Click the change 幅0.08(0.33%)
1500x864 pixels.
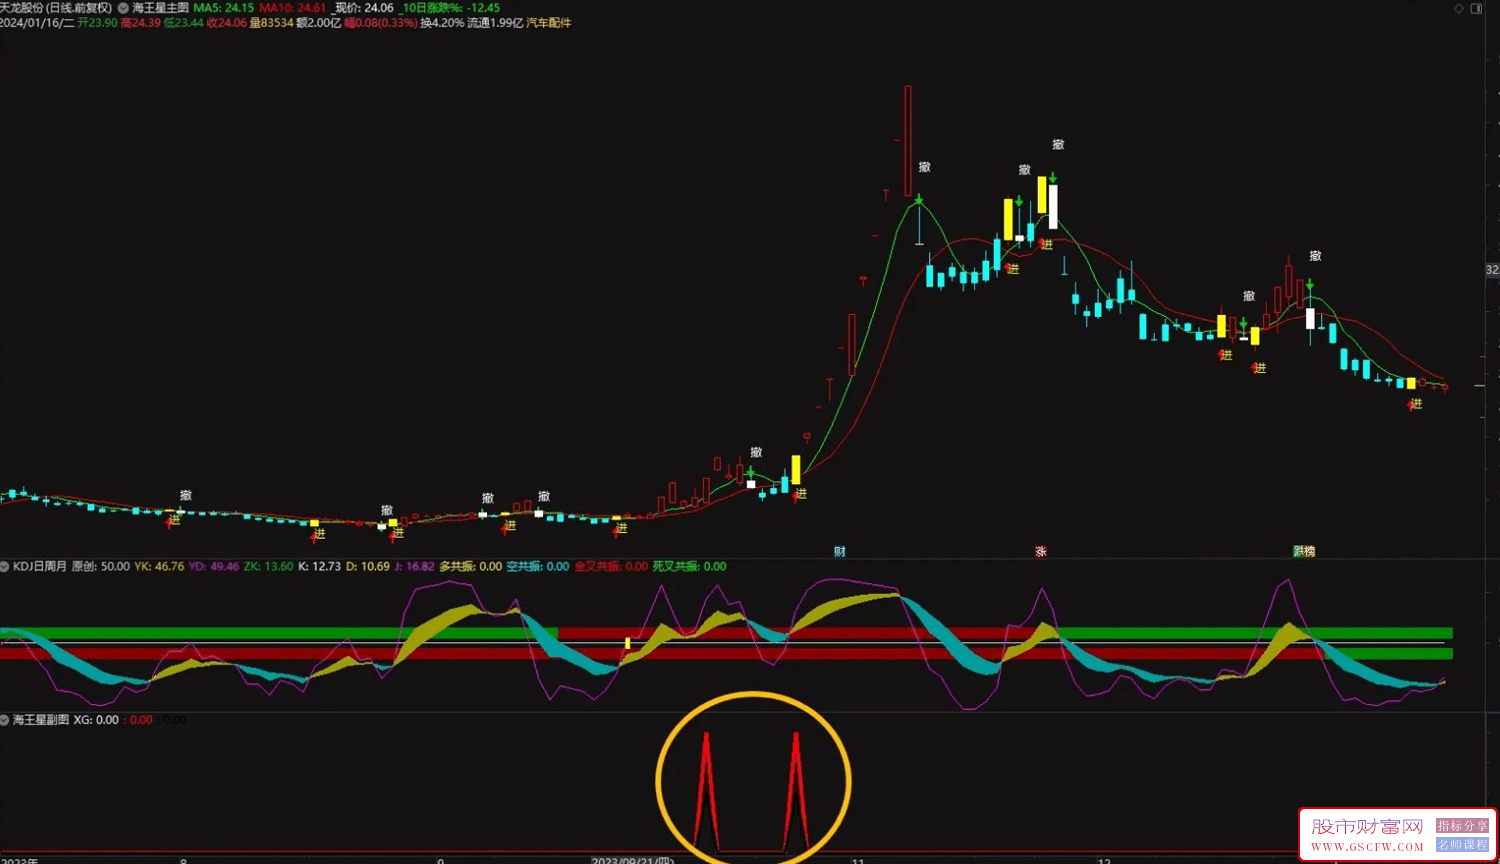(381, 22)
